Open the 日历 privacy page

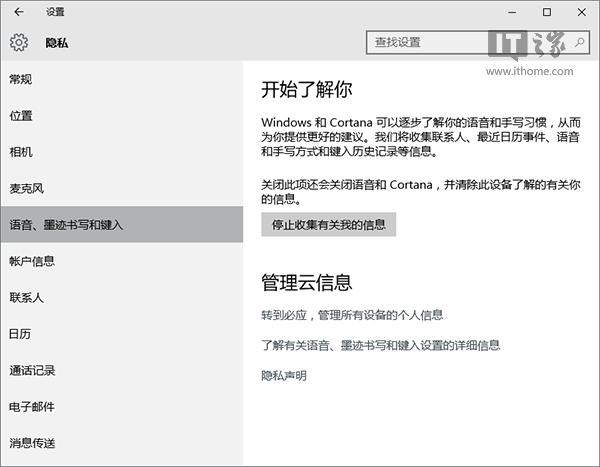tap(21, 334)
